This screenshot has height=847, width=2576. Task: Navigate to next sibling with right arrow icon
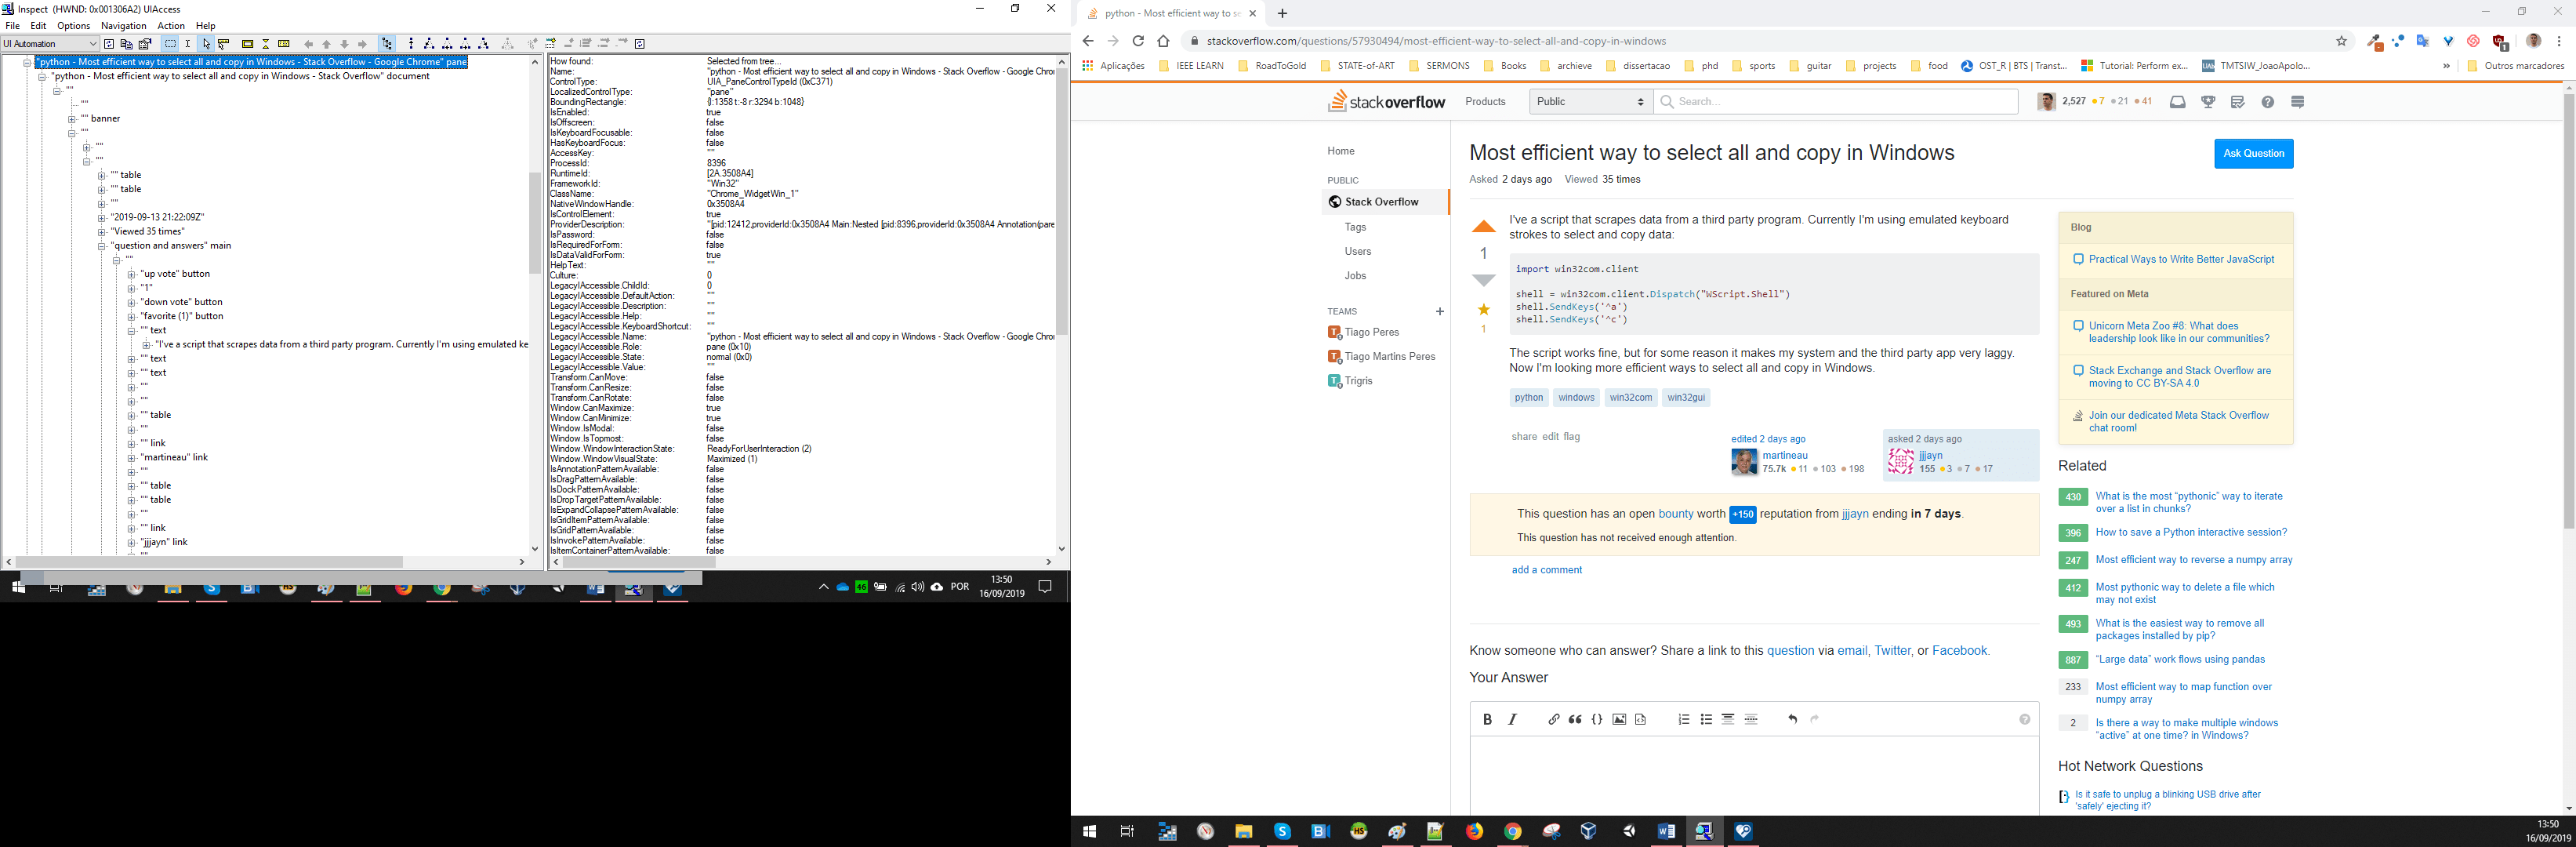pyautogui.click(x=362, y=44)
